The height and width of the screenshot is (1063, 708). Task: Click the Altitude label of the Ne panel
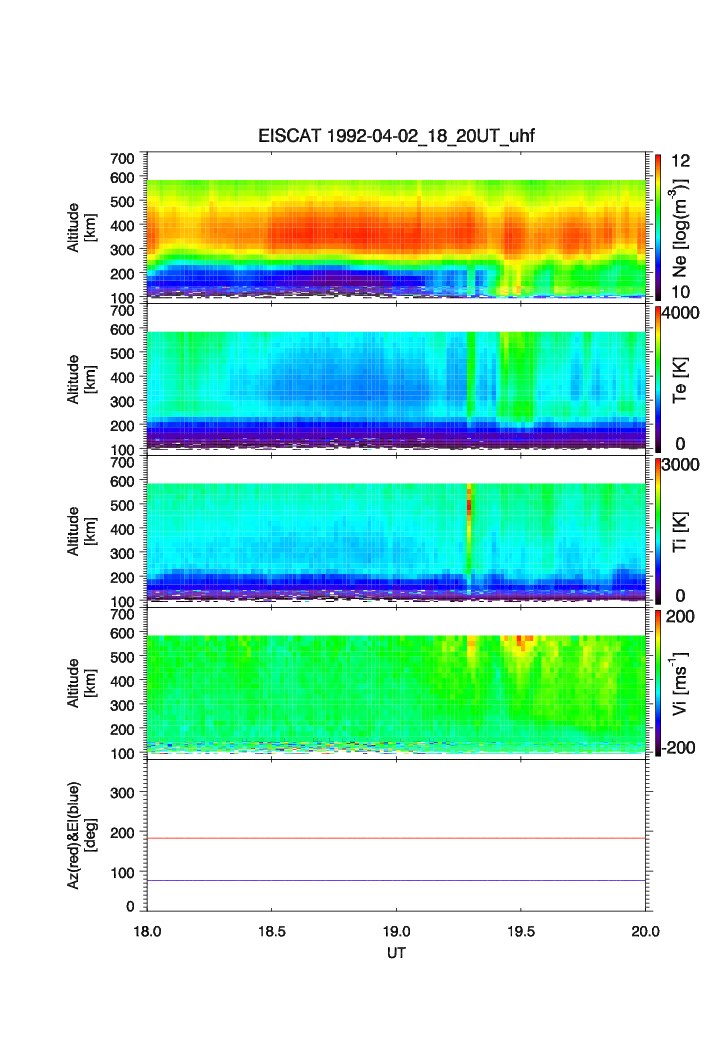[x=81, y=228]
